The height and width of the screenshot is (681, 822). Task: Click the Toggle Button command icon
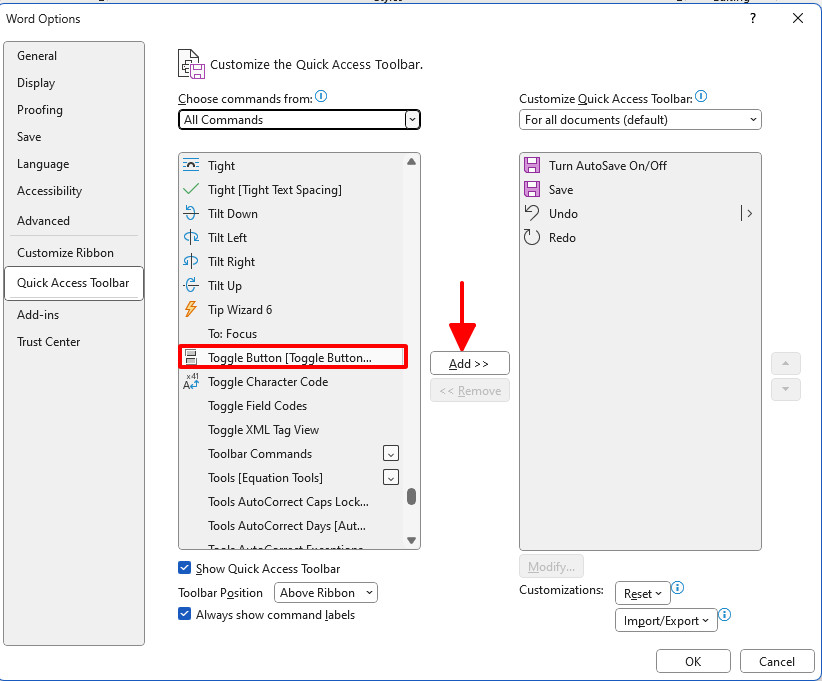click(x=191, y=357)
